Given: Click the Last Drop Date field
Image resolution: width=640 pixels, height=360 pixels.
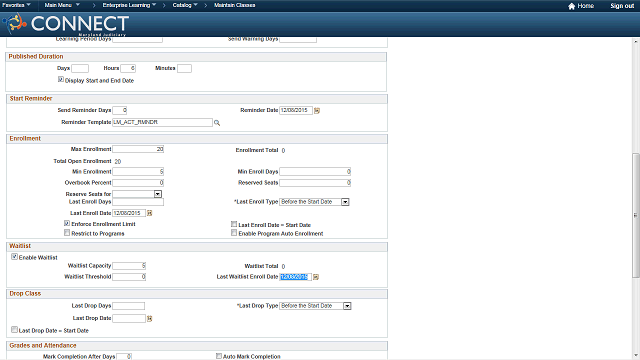Looking at the screenshot, I should point(129,319).
